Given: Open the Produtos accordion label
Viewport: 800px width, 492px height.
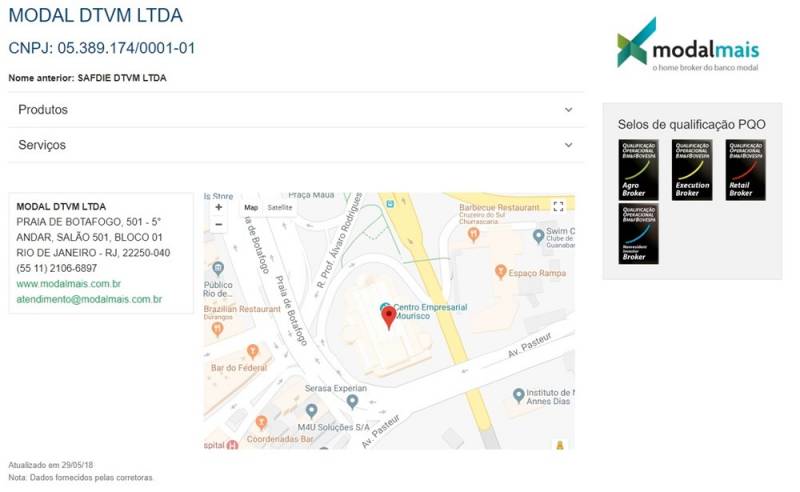Looking at the screenshot, I should [43, 110].
